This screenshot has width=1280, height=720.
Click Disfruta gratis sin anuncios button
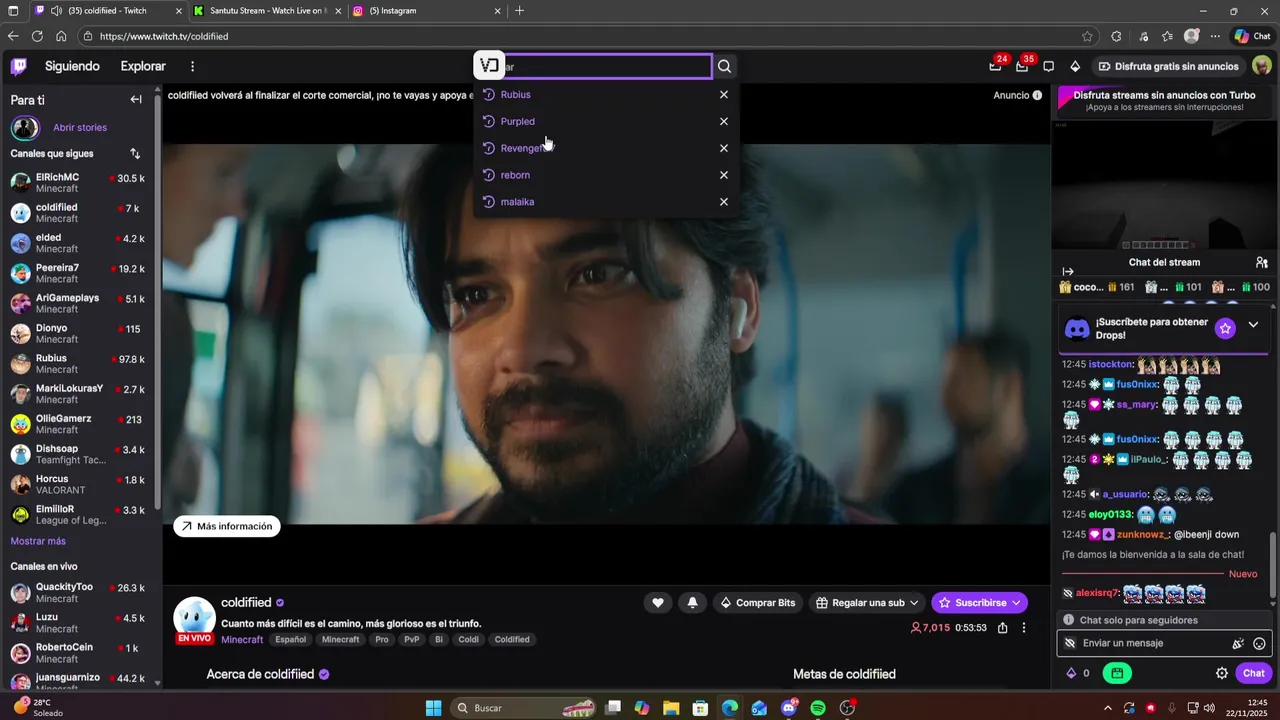1168,66
